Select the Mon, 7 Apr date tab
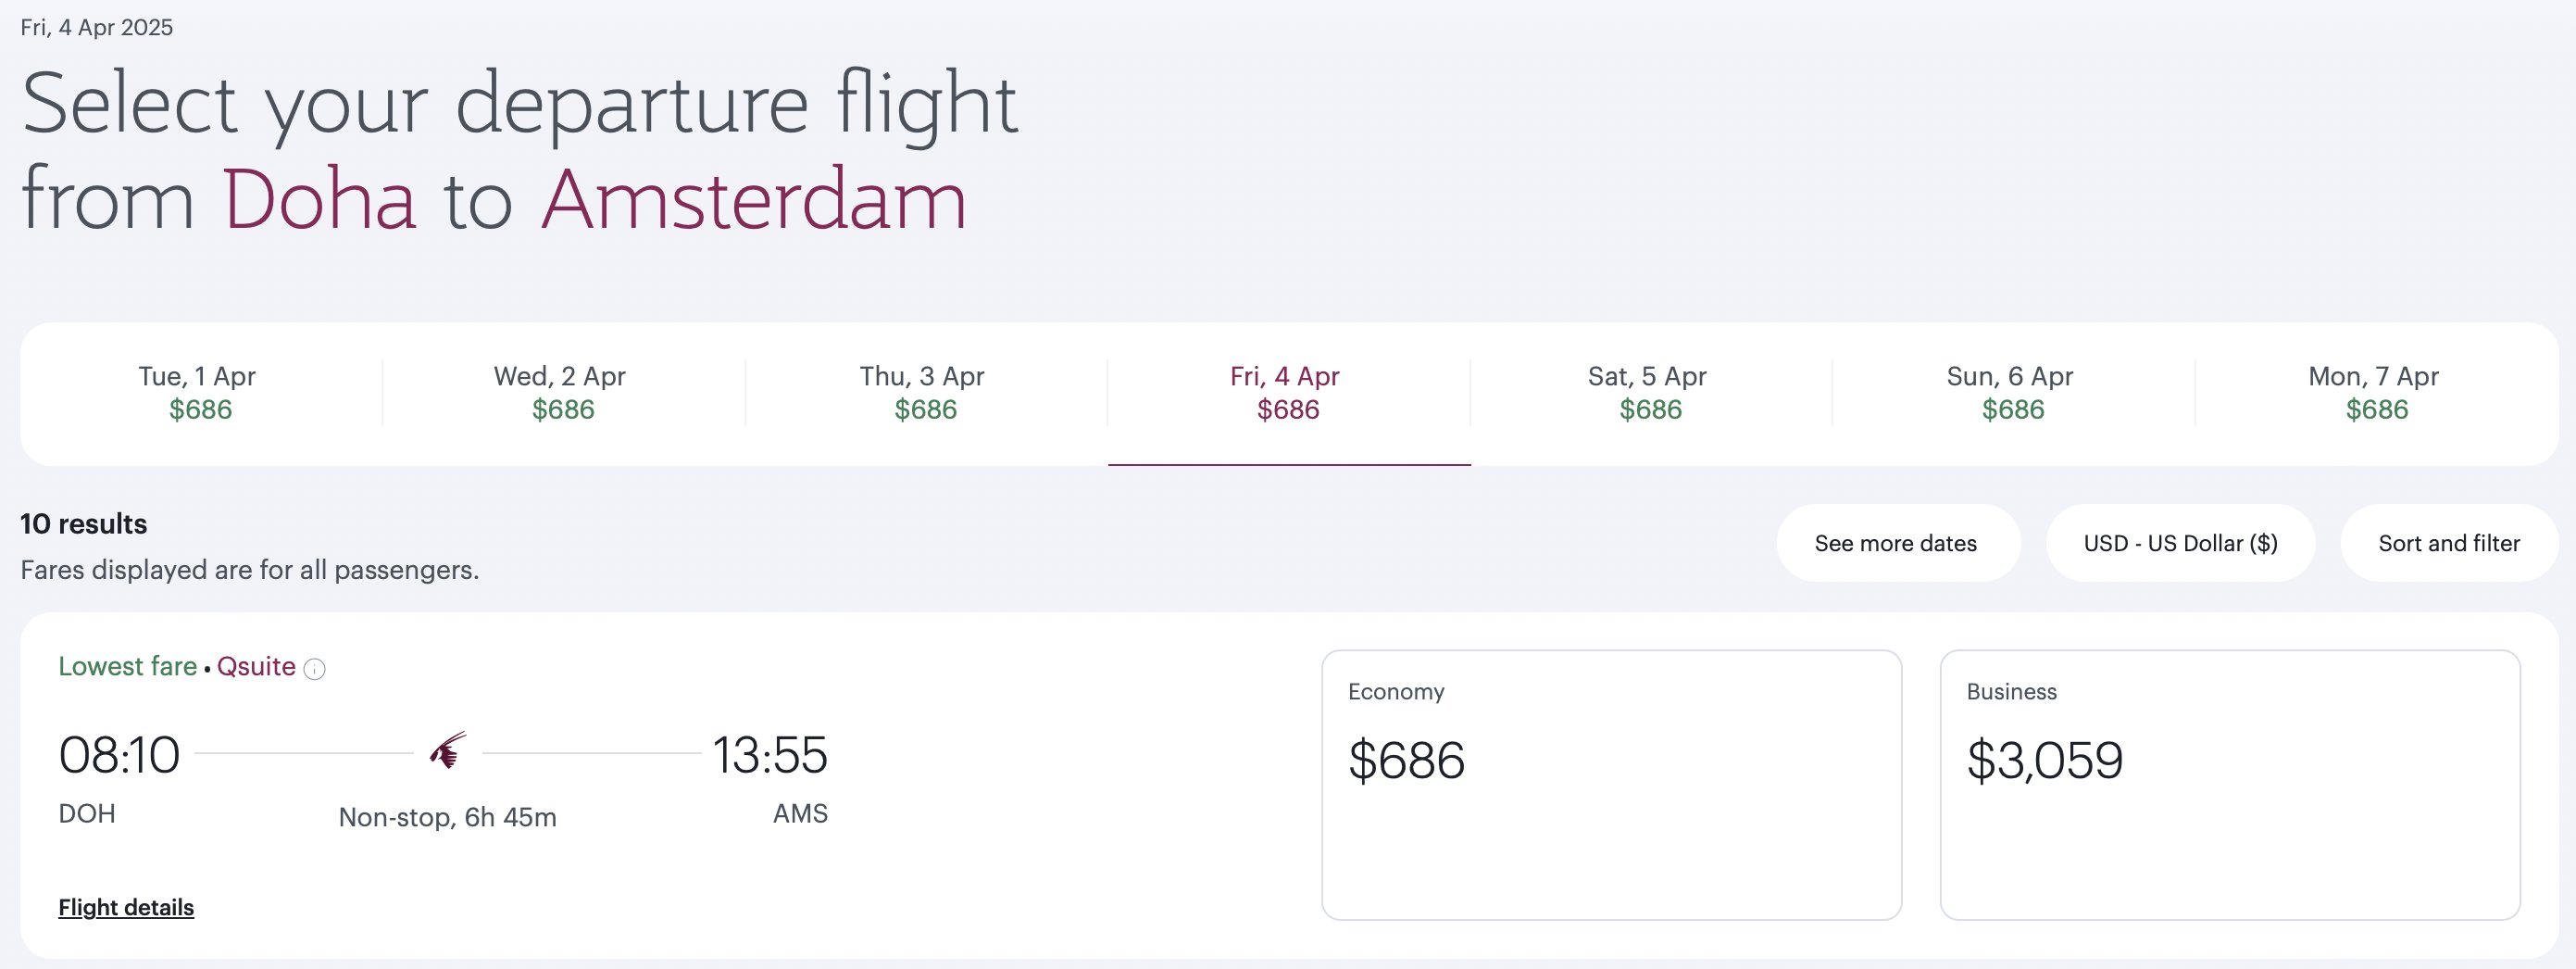The image size is (2576, 969). pyautogui.click(x=2377, y=393)
